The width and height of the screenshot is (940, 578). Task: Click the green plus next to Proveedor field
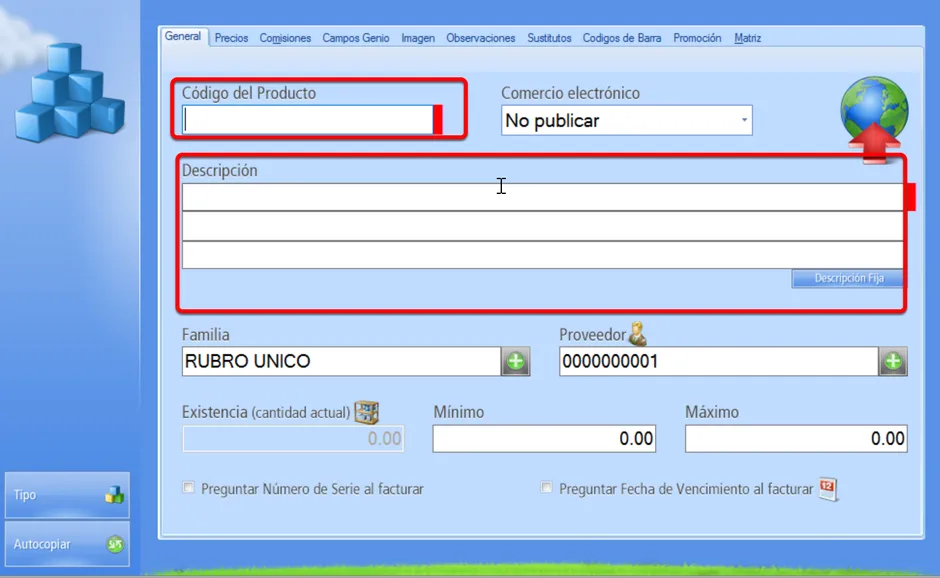point(893,362)
